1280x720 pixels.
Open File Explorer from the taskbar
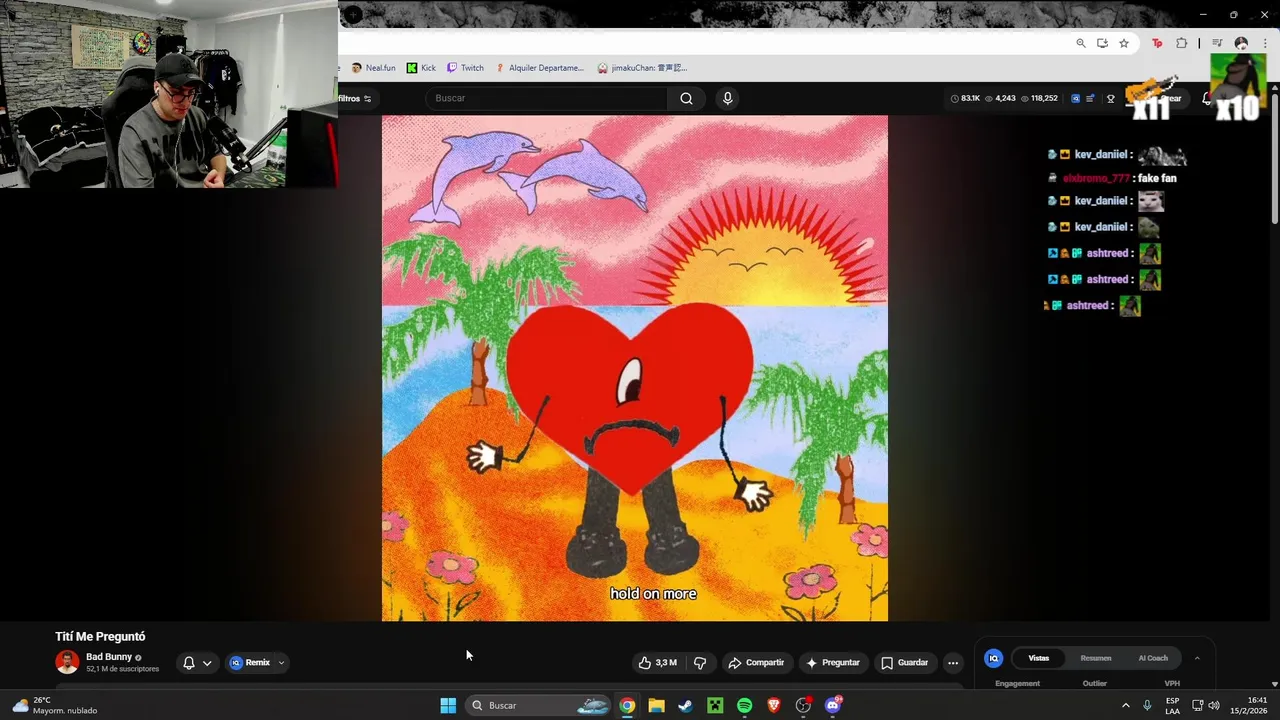tap(656, 705)
